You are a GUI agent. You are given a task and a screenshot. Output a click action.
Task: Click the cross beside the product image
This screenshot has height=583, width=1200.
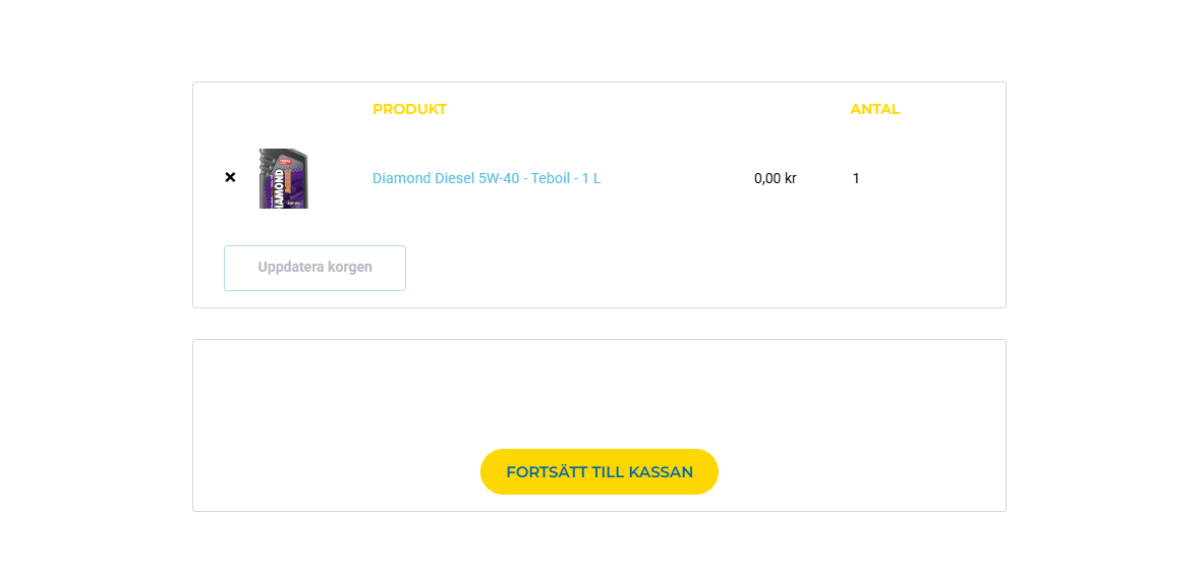pyautogui.click(x=230, y=178)
